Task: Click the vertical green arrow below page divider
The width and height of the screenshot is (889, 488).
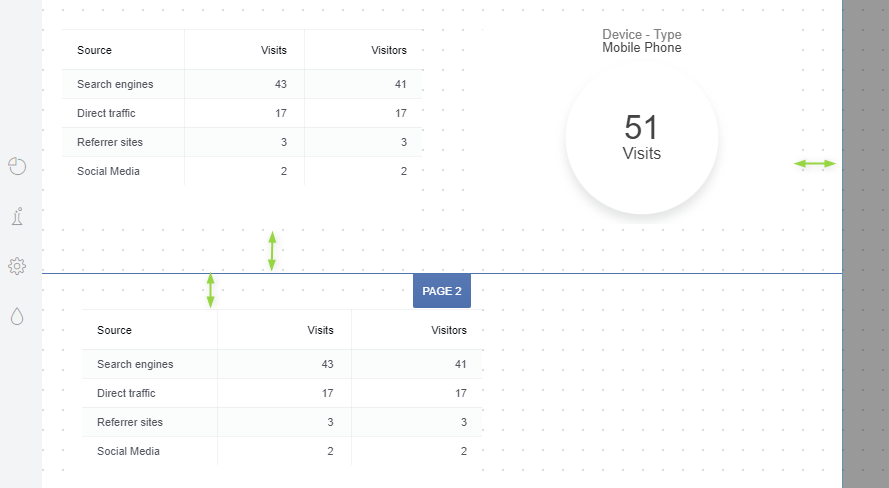Action: click(210, 290)
